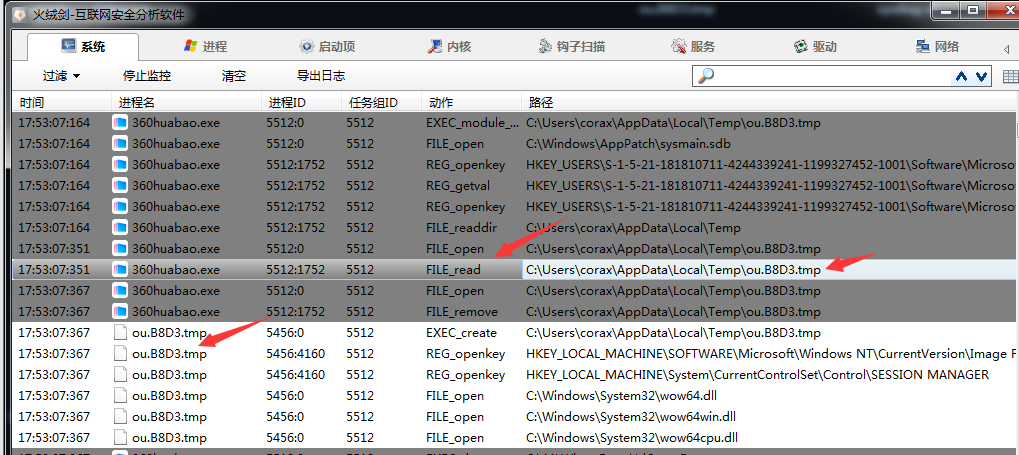Open the 钩子扫描 tab
The height and width of the screenshot is (455, 1019).
click(571, 47)
